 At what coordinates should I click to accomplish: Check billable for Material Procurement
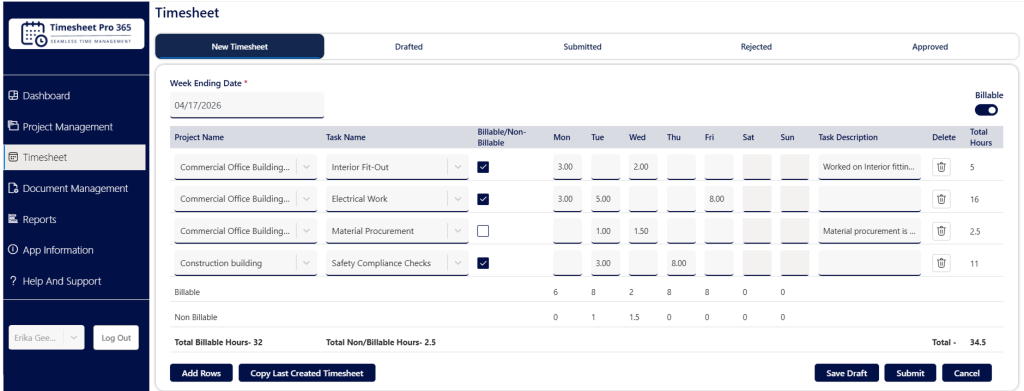coord(483,231)
